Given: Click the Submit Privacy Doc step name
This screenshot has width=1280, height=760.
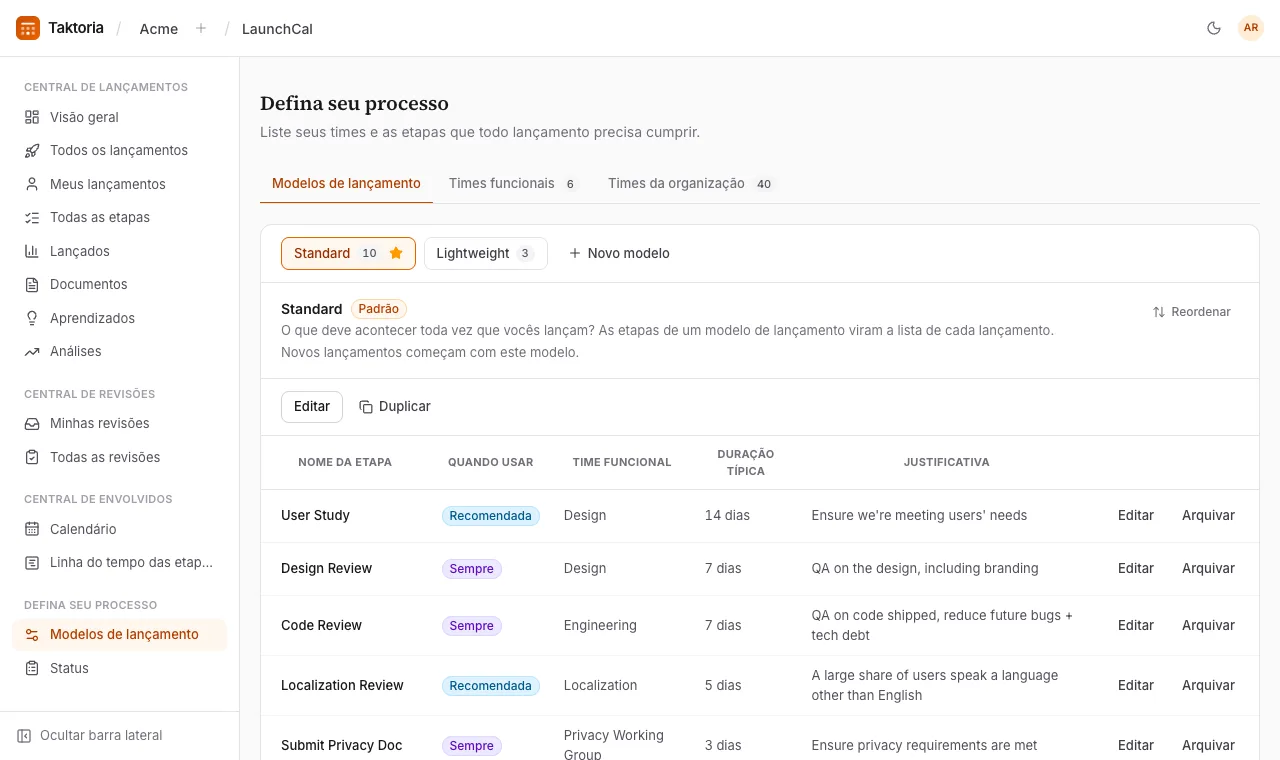Looking at the screenshot, I should pyautogui.click(x=342, y=745).
